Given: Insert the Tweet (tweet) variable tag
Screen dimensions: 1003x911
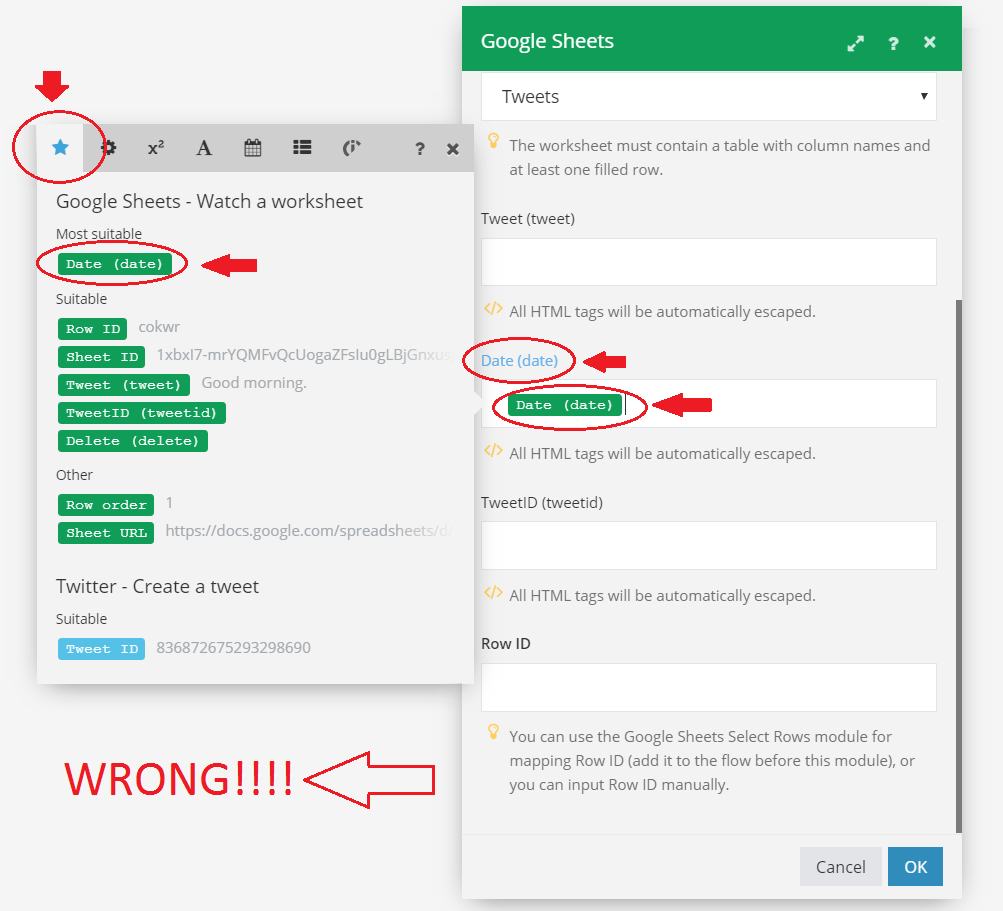Looking at the screenshot, I should (123, 385).
